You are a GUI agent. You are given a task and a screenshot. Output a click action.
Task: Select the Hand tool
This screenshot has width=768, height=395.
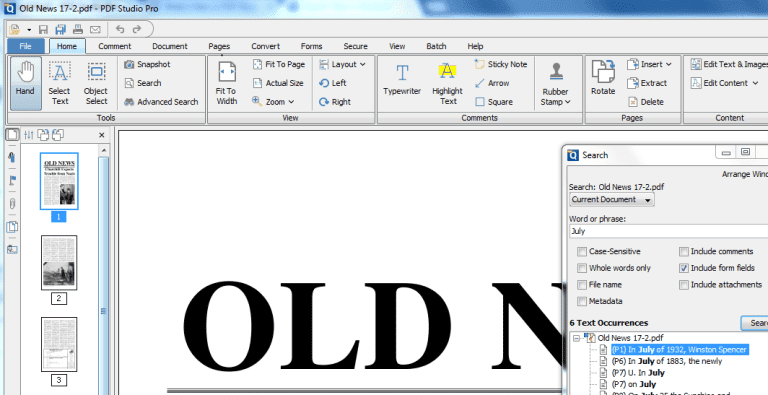[25, 83]
